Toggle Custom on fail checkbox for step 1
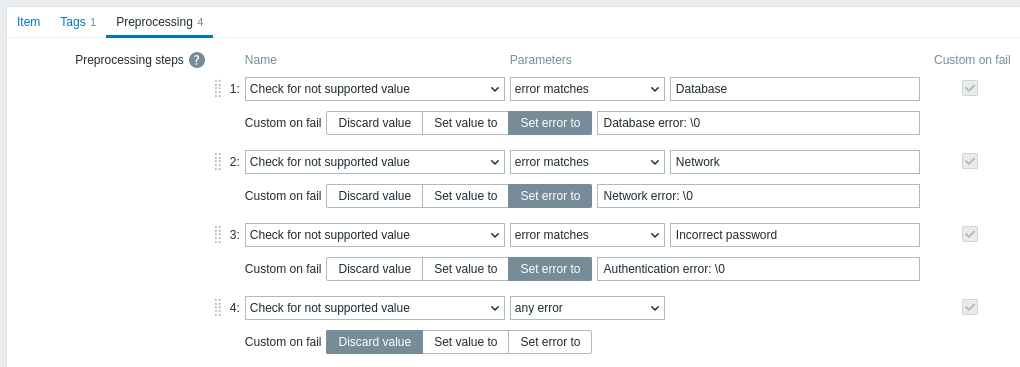The image size is (1020, 367). 970,88
